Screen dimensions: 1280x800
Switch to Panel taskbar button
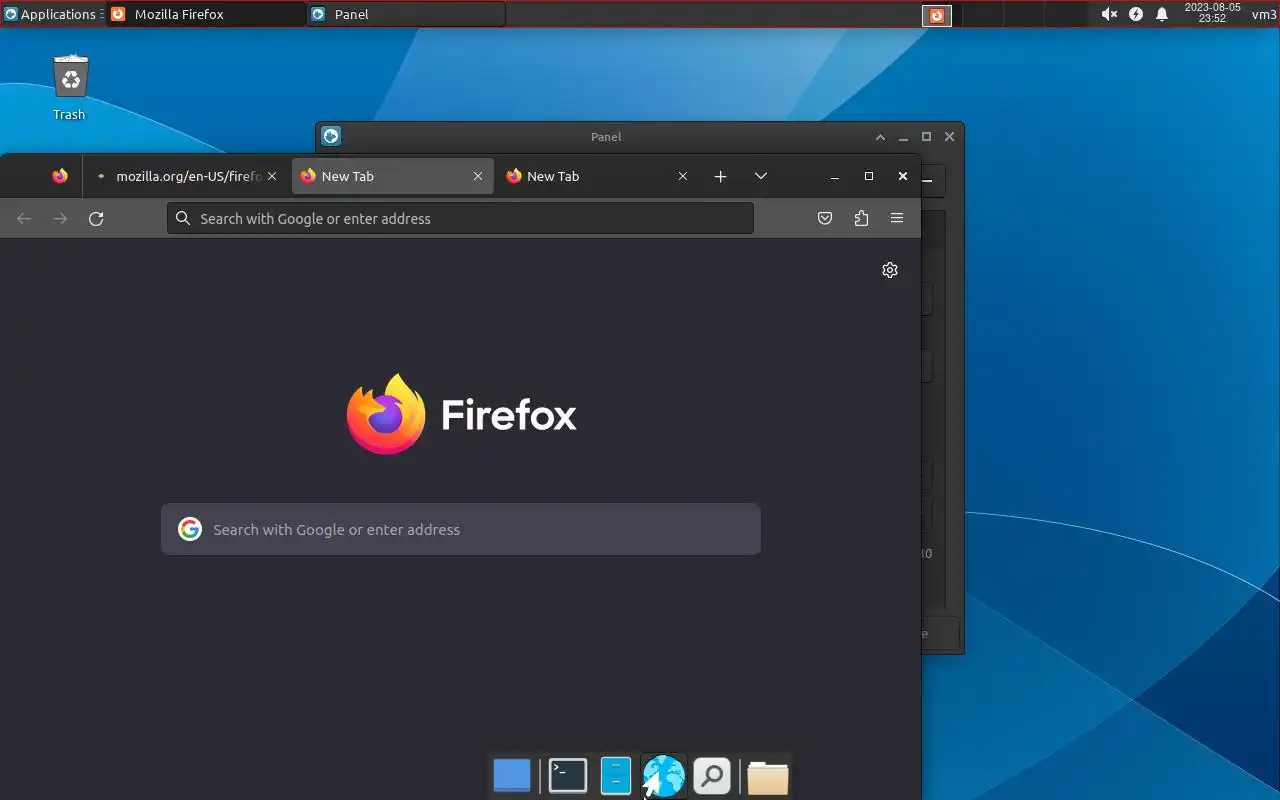(406, 14)
